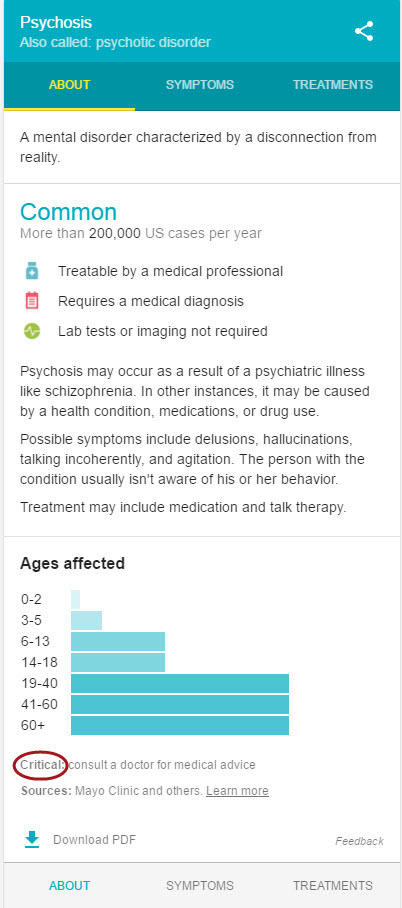Switch to bottom SYMPTOMS tab
Viewport: 402px width, 908px height.
tap(200, 885)
